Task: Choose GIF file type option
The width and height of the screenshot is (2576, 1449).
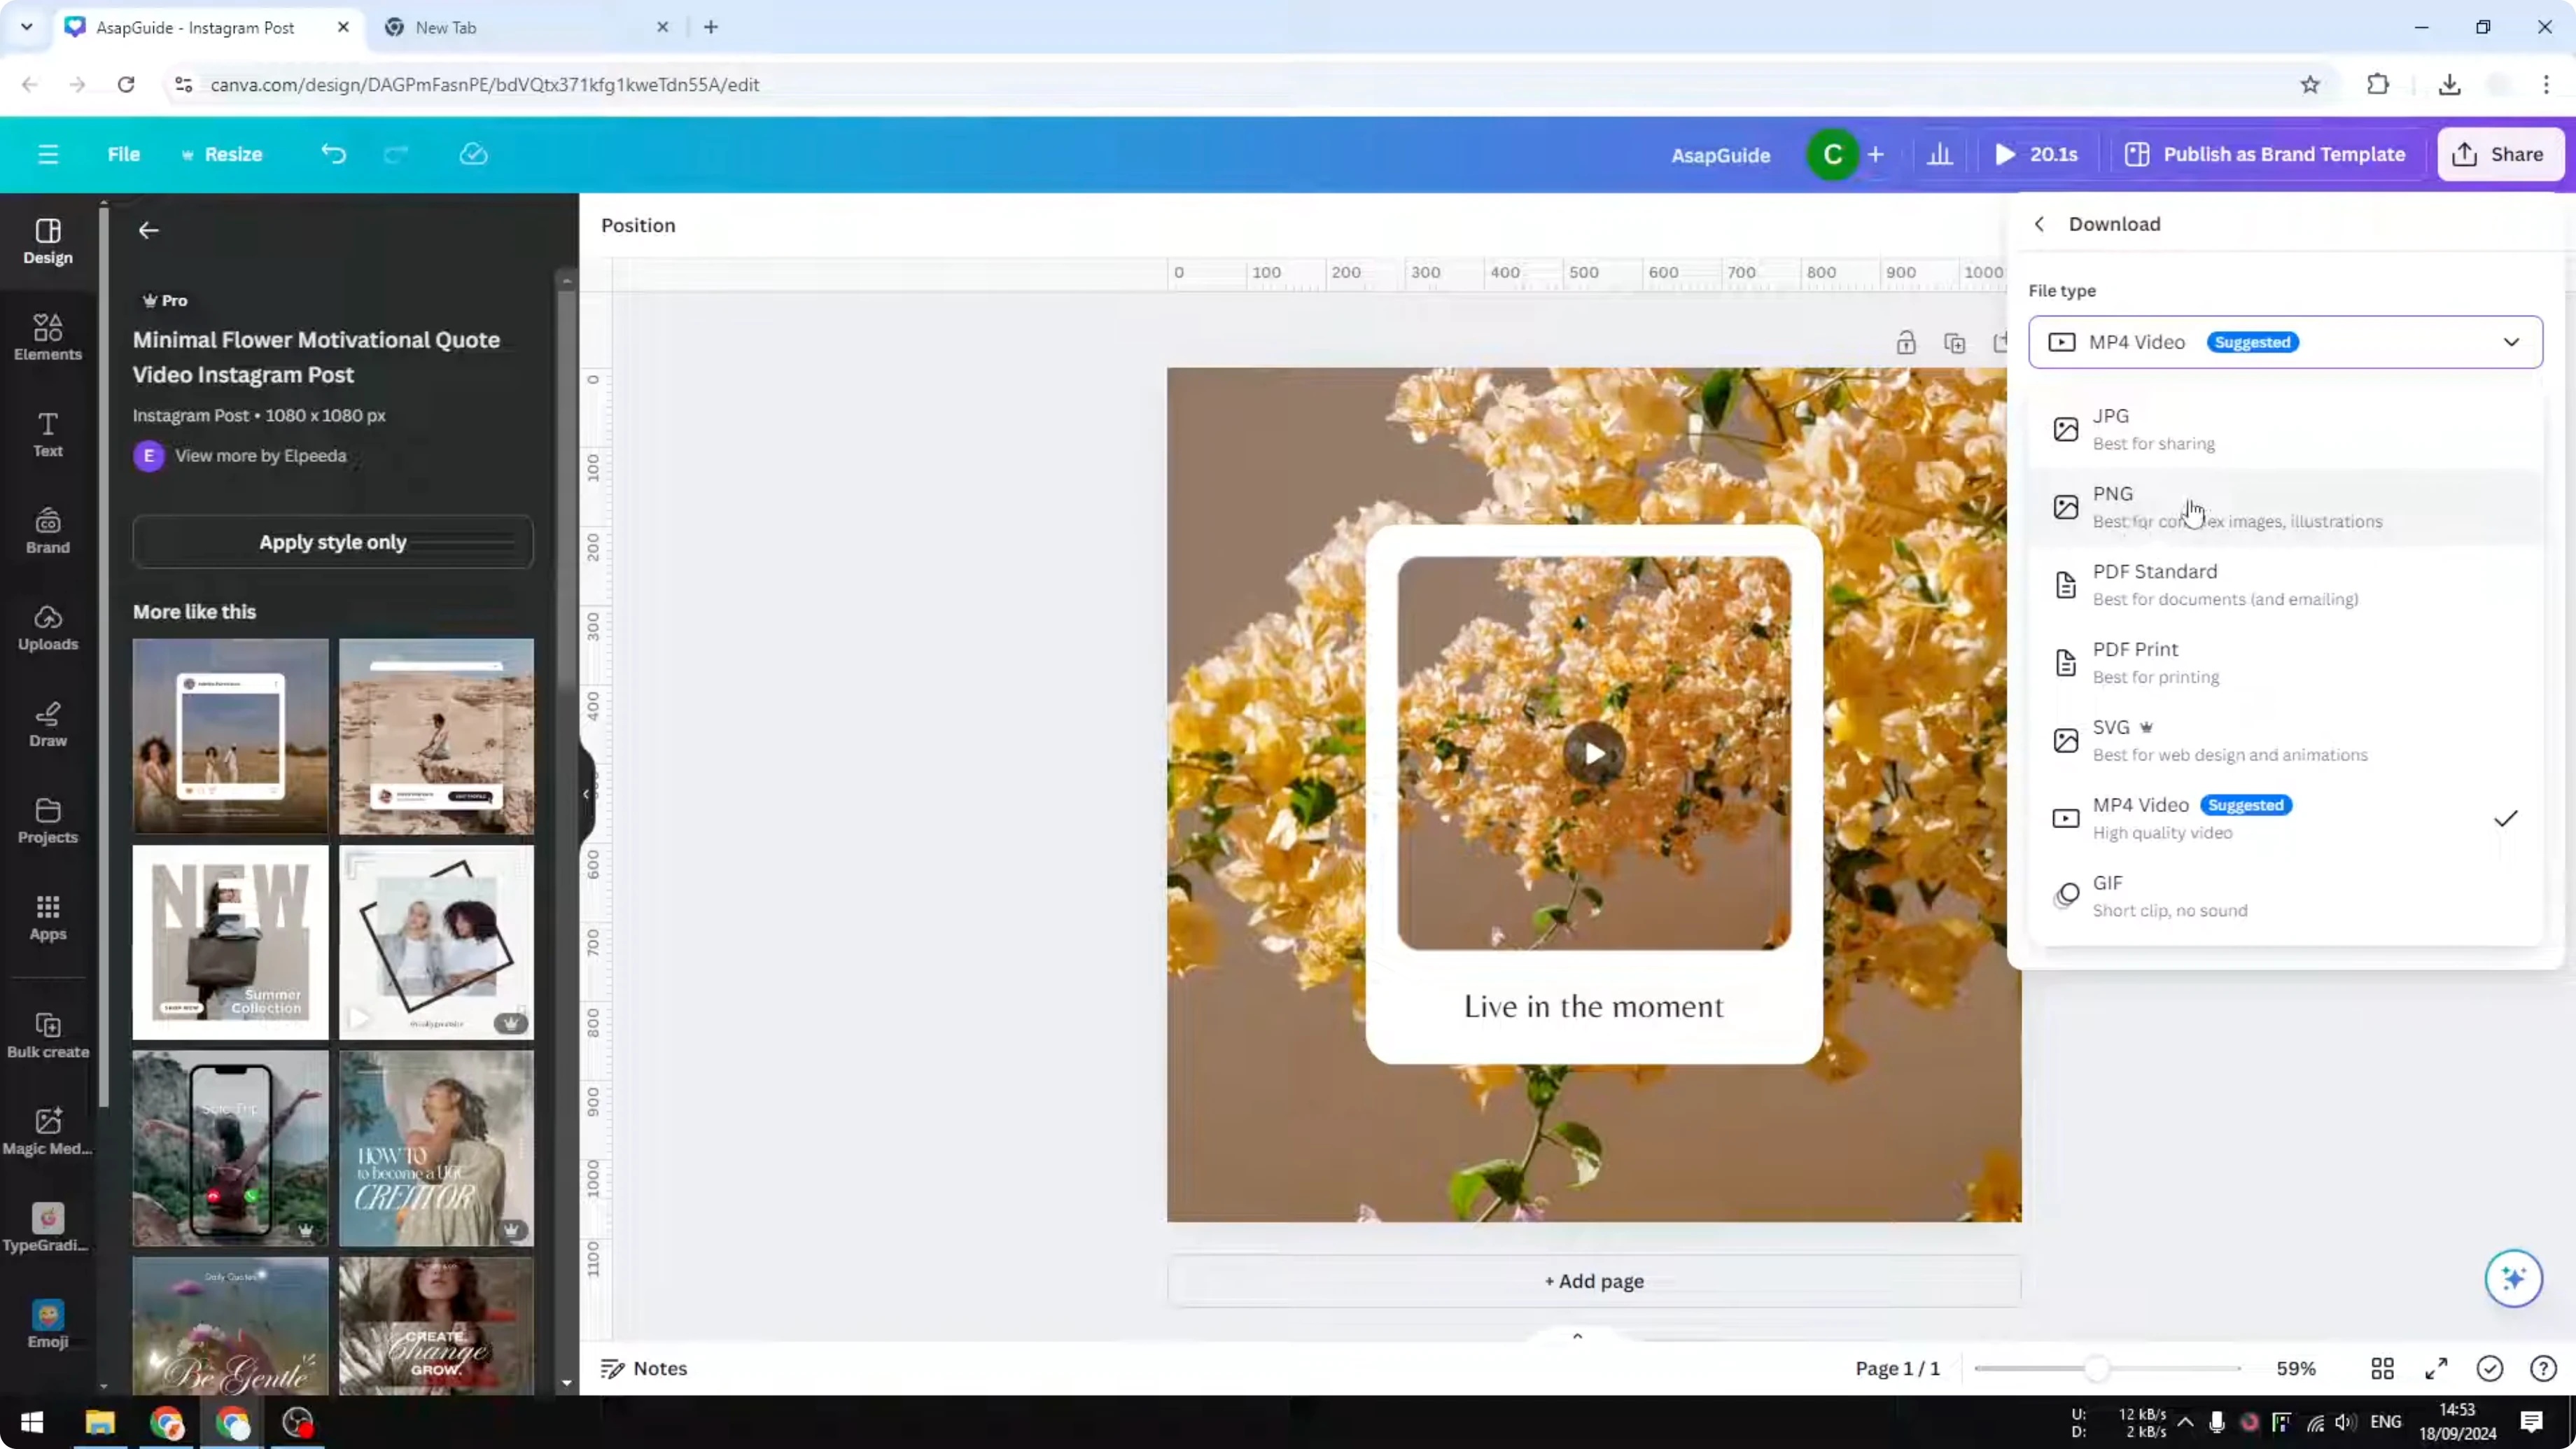Action: pos(2285,896)
